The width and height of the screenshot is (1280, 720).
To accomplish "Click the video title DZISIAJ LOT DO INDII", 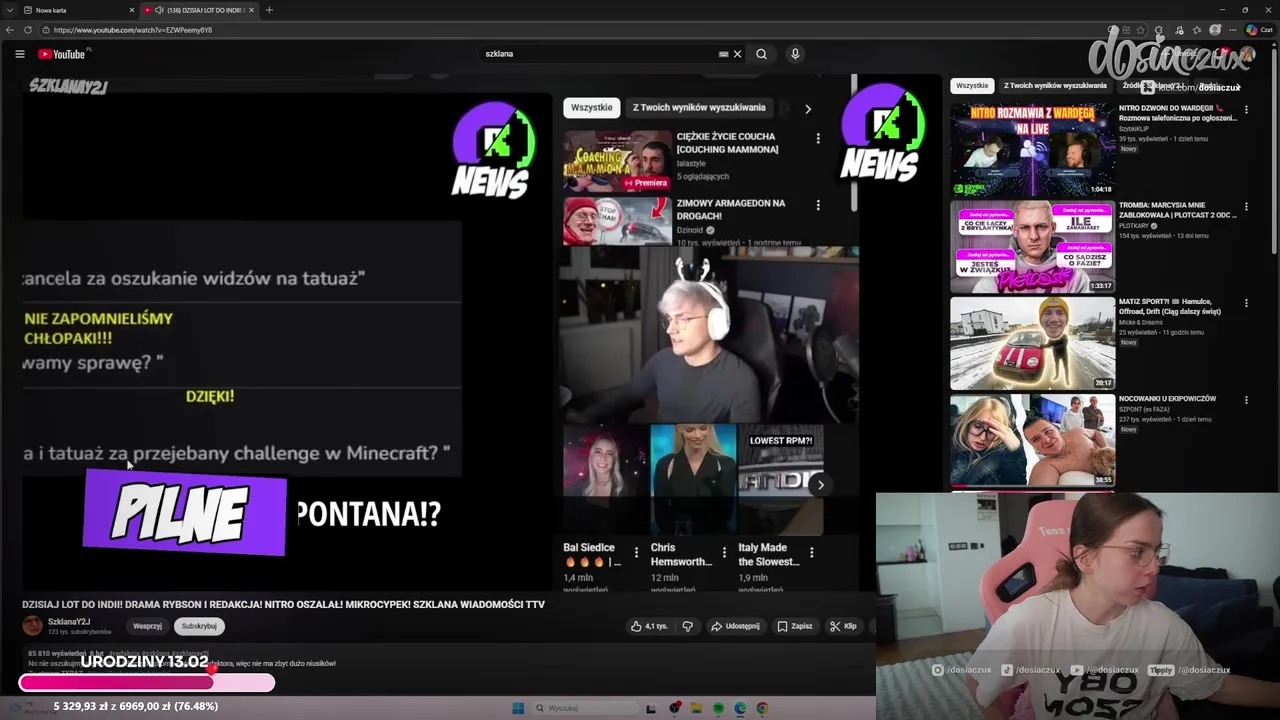I will [283, 605].
